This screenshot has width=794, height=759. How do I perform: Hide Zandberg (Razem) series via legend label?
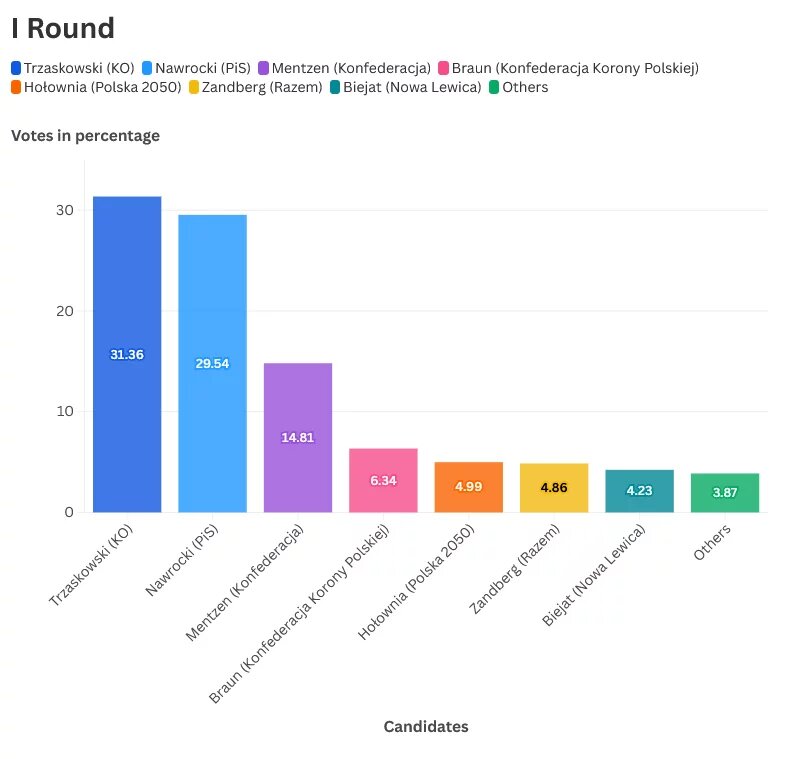point(262,87)
